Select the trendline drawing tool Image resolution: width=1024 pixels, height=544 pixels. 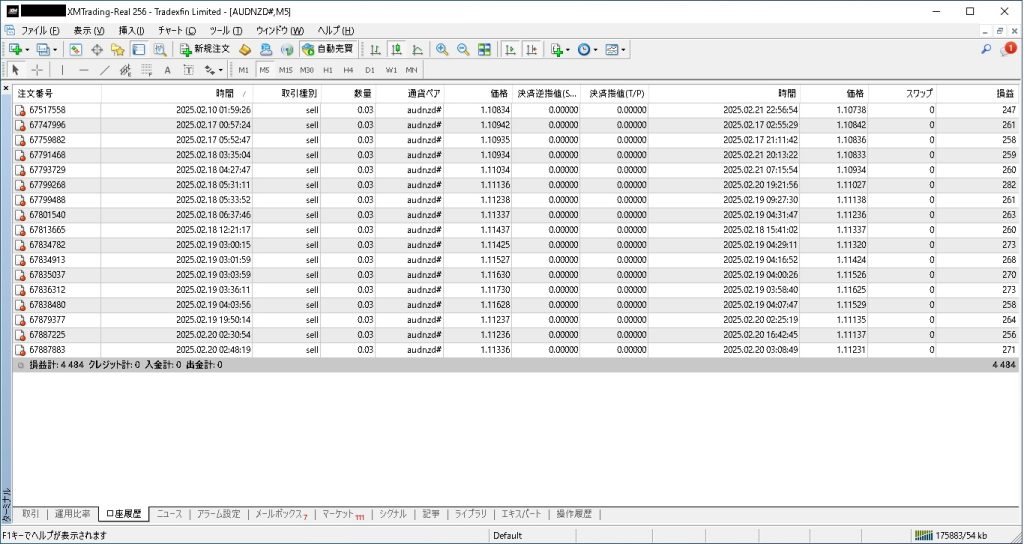click(104, 70)
